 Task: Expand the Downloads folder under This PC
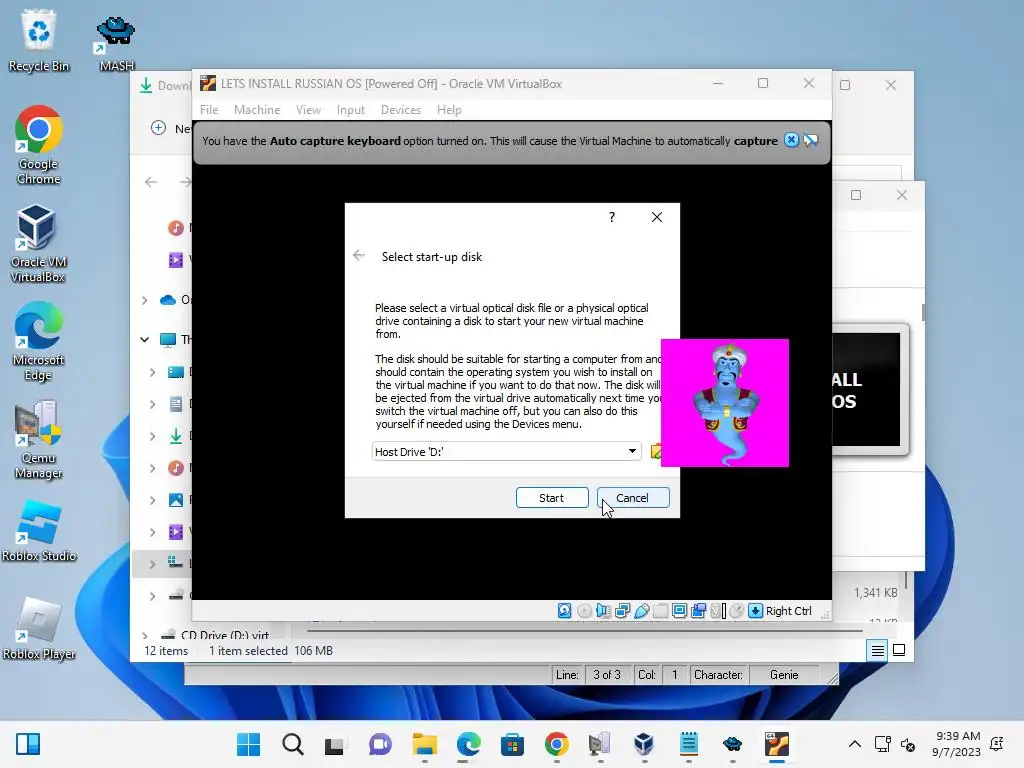(x=152, y=436)
